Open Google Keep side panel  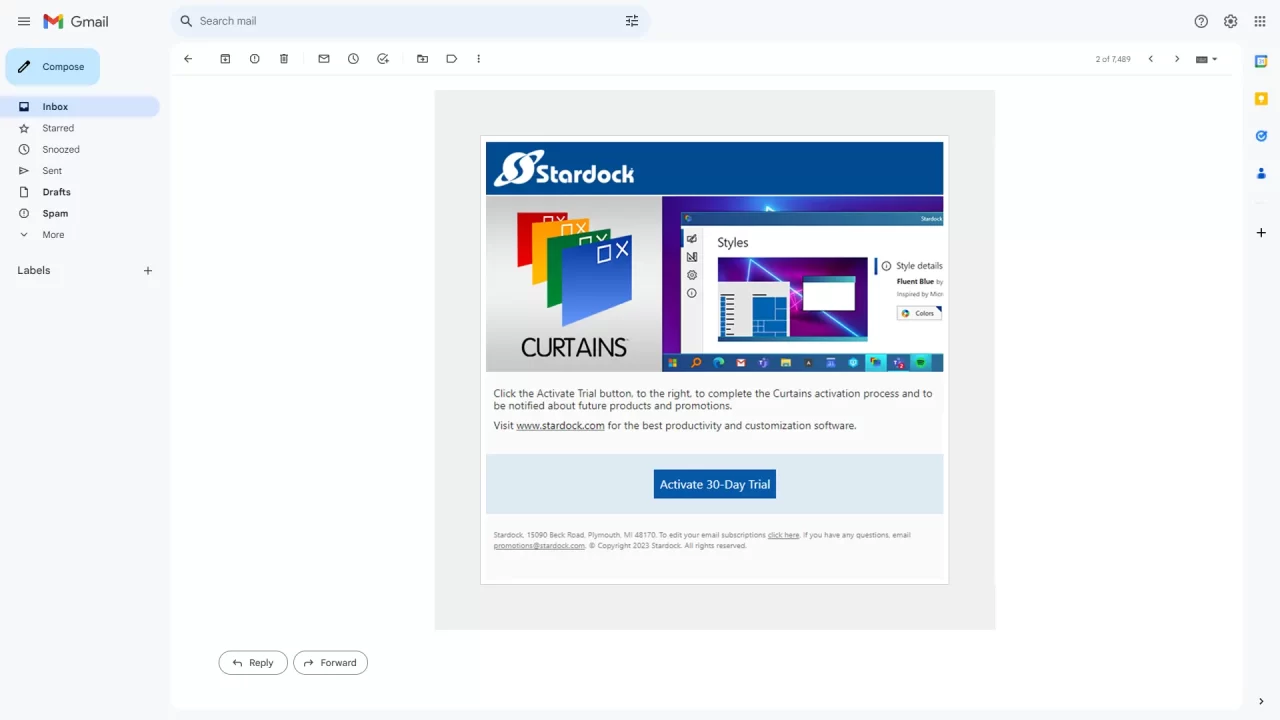tap(1261, 99)
